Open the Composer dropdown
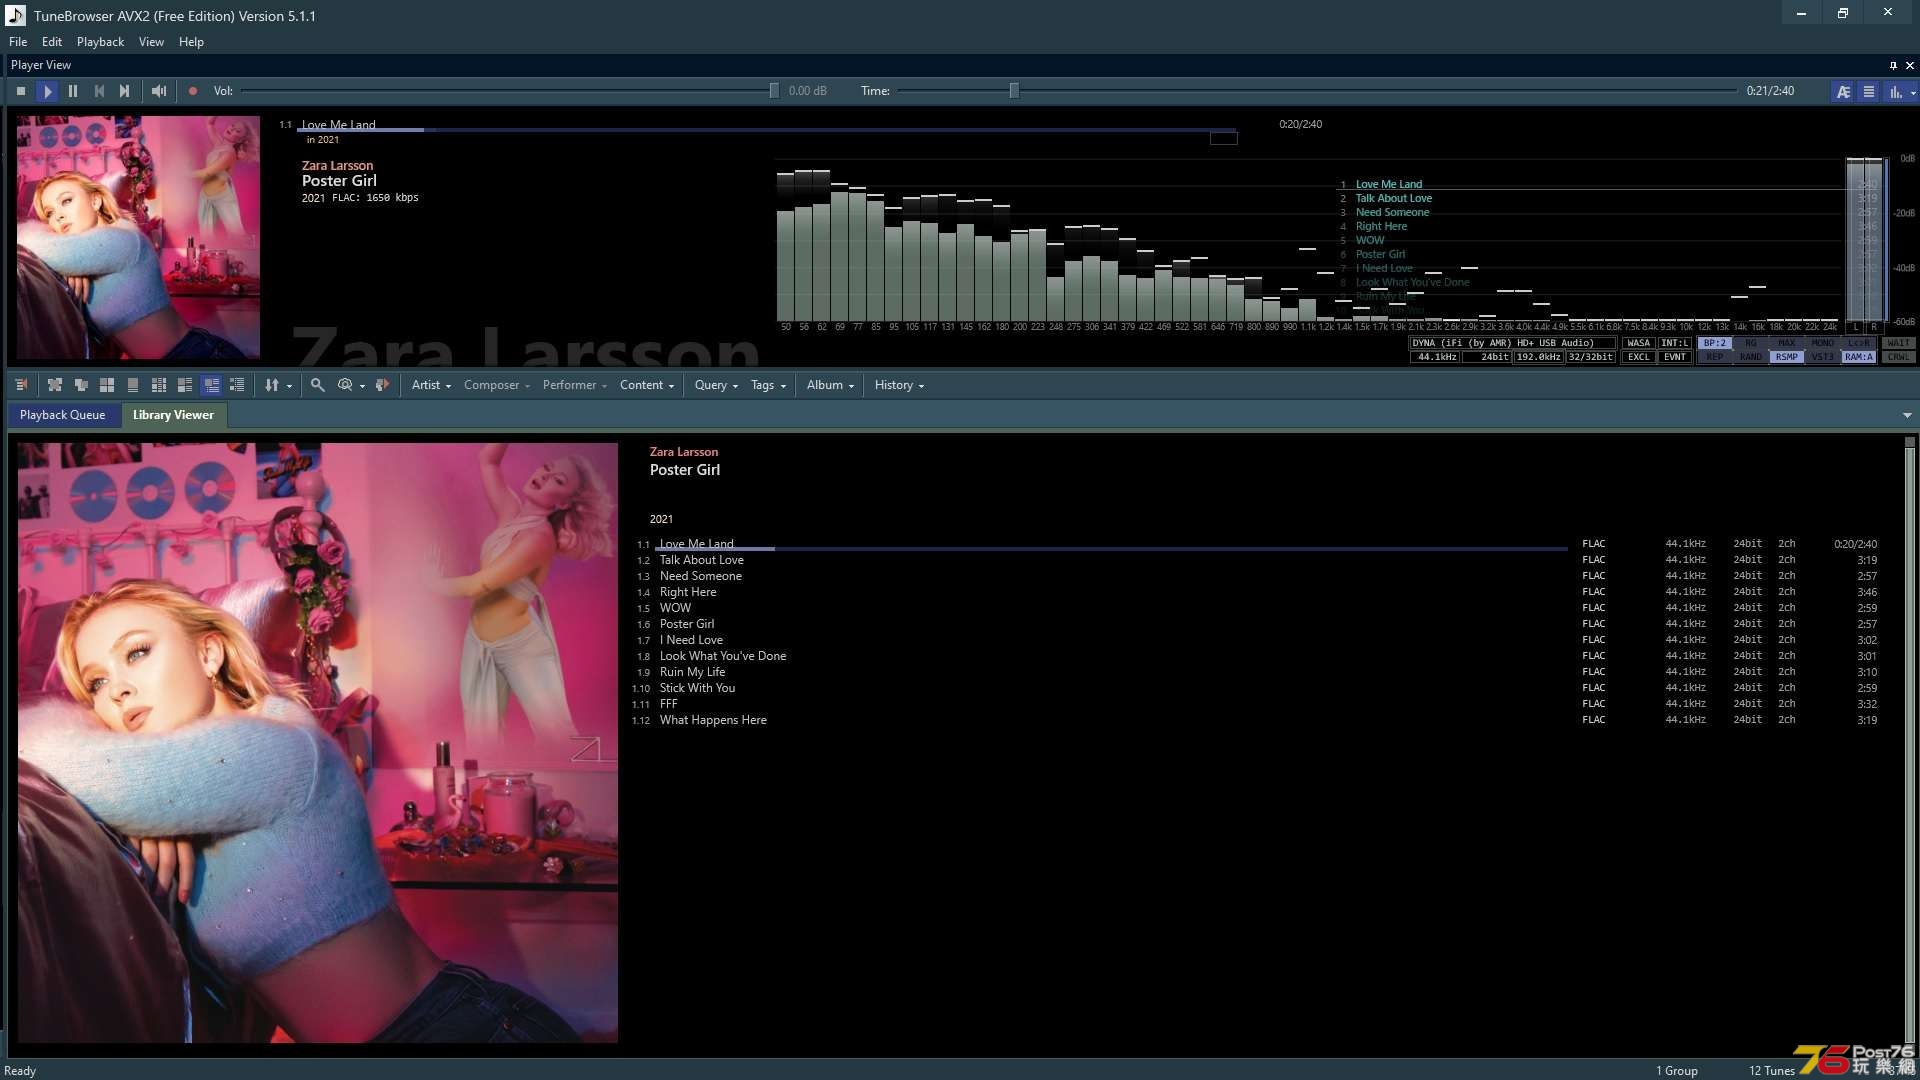 [x=496, y=385]
